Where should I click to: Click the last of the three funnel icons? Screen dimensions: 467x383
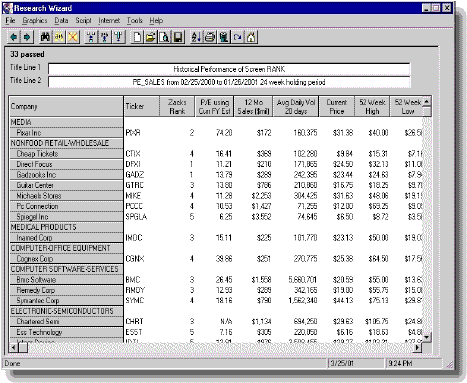pyautogui.click(x=118, y=37)
